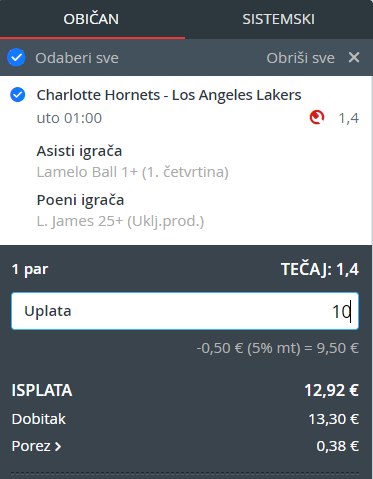Click the Asisti igrača market title

[79, 151]
